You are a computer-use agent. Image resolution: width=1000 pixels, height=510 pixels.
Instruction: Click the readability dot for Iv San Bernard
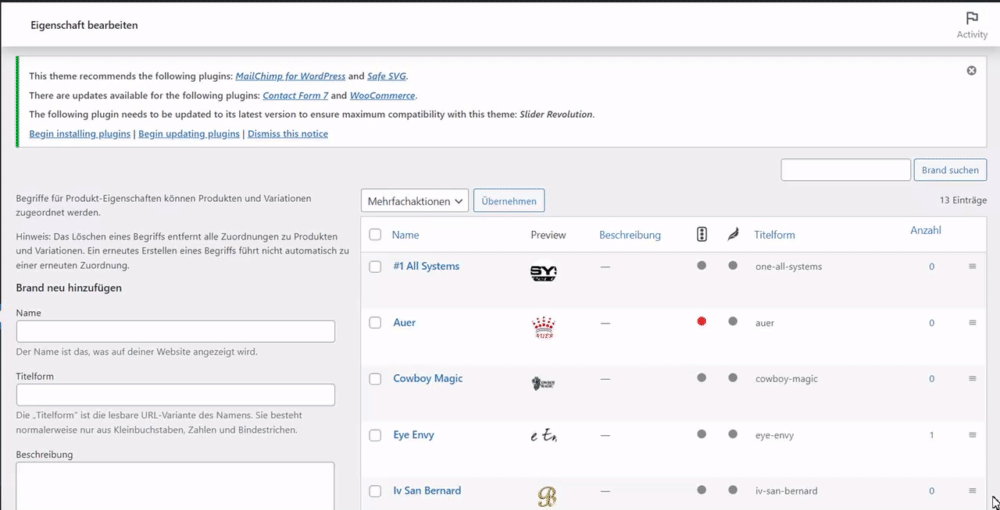click(733, 490)
